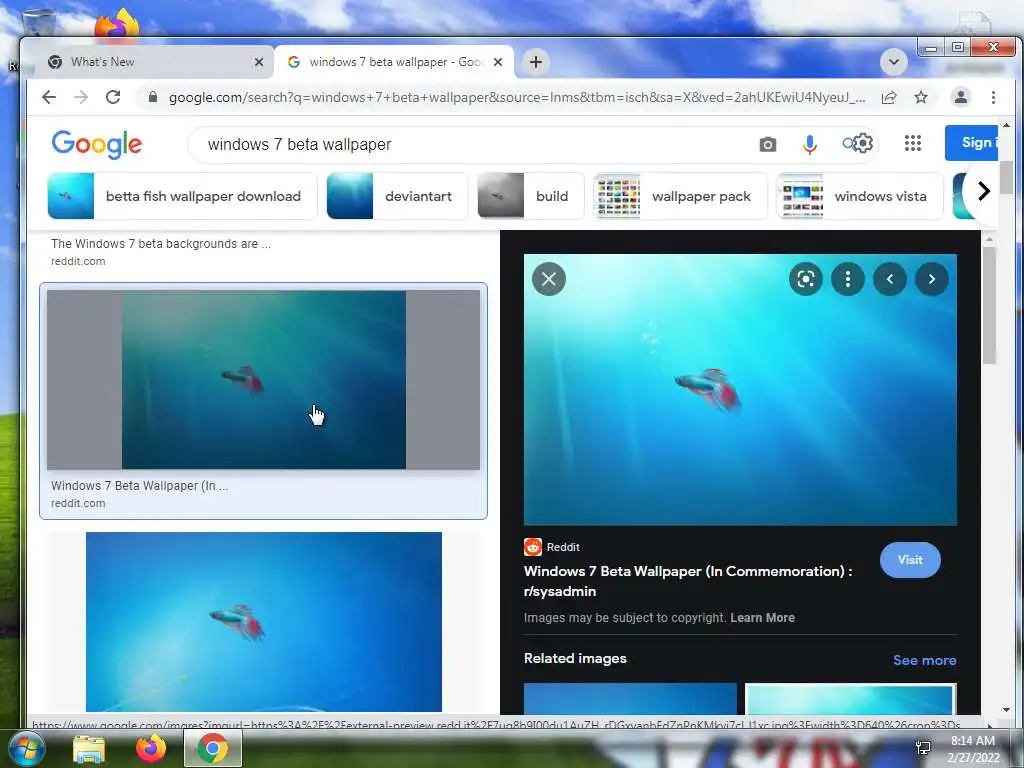Click the large betta fish preview image
Viewport: 1024px width, 768px height.
[740, 390]
